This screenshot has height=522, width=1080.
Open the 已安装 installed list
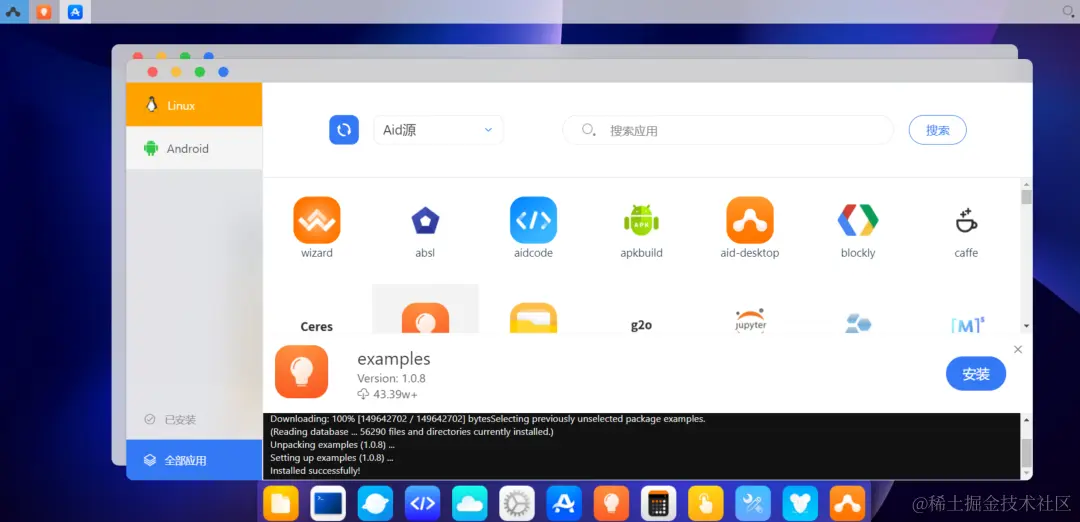point(170,419)
